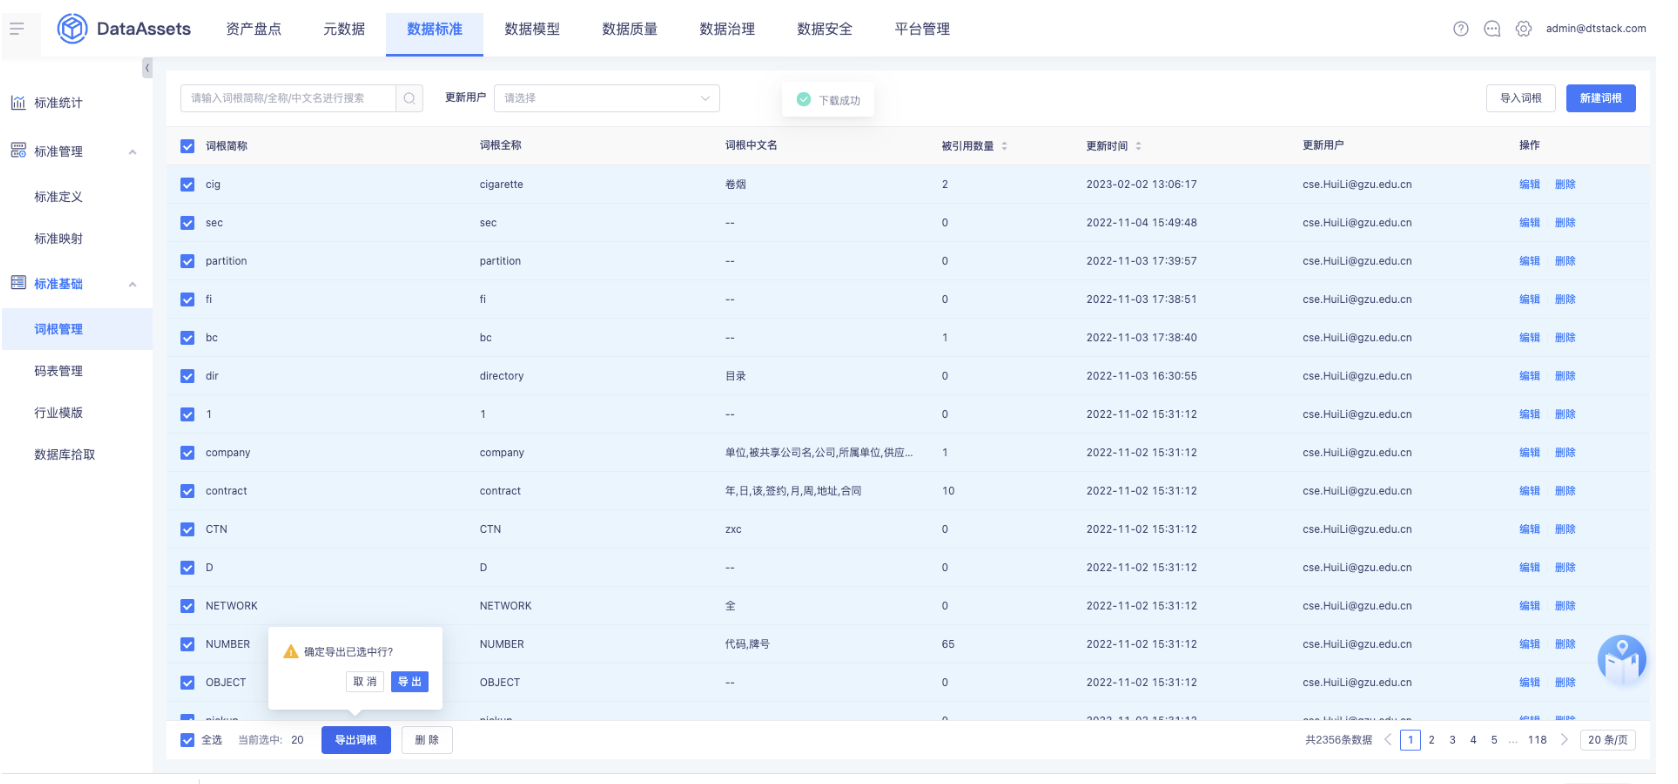This screenshot has height=784, width=1678.
Task: Switch to 资产盘点 tab
Action: pos(254,29)
